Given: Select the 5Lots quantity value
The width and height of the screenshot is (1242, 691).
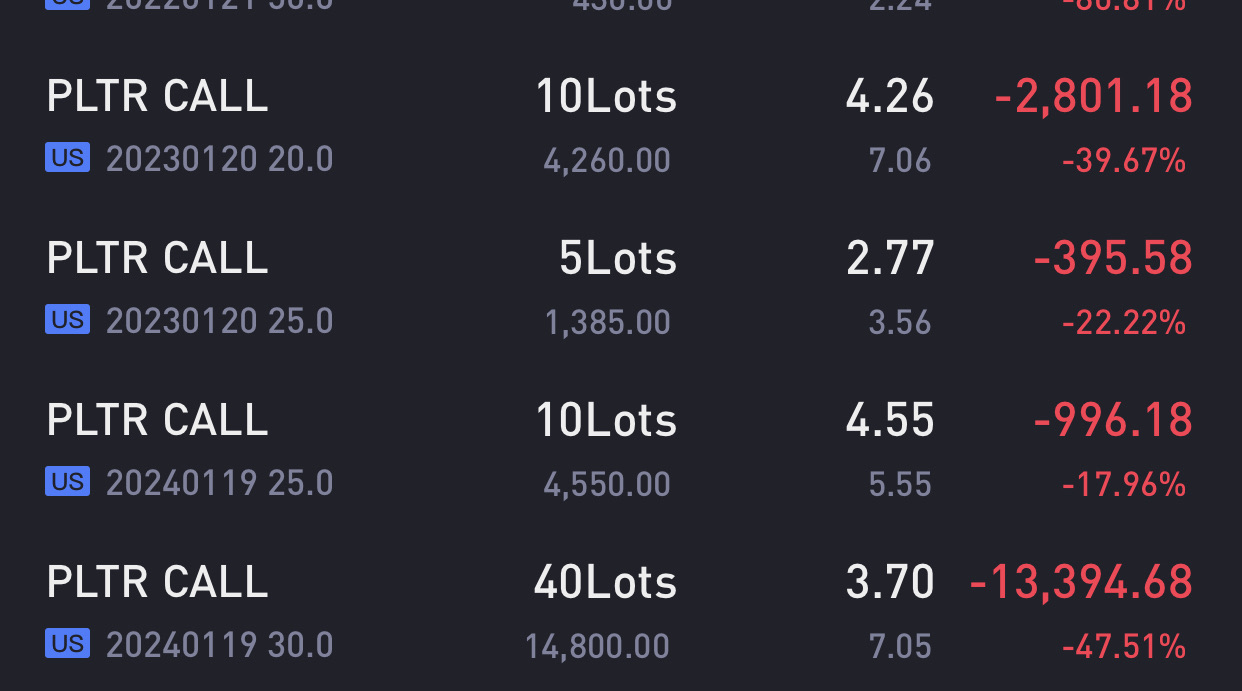Looking at the screenshot, I should pos(618,258).
